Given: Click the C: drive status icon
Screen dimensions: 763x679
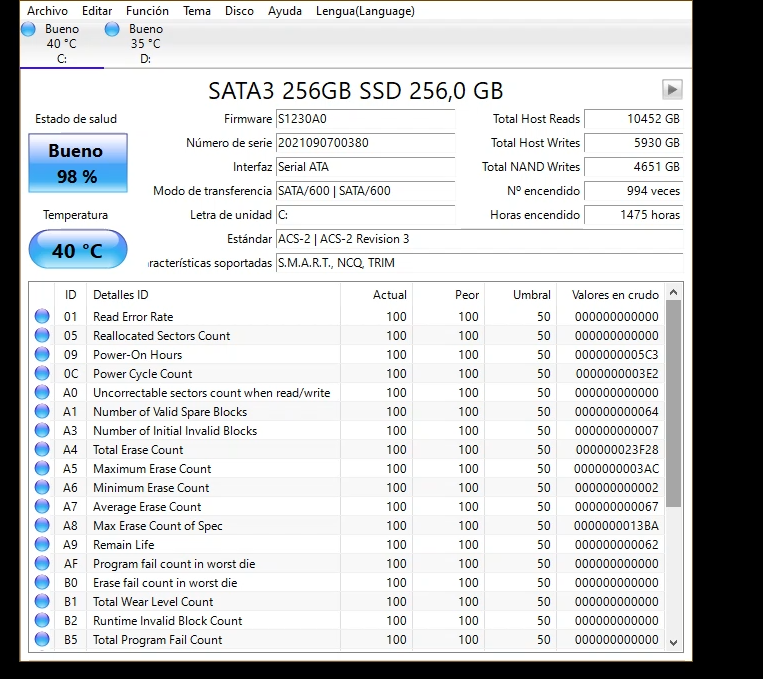Looking at the screenshot, I should point(28,29).
